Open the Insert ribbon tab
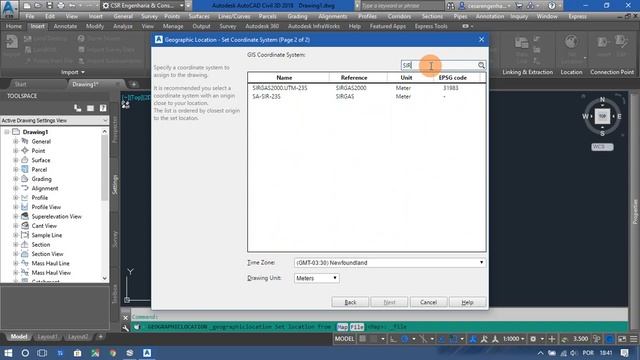640x360 pixels. pyautogui.click(x=38, y=26)
